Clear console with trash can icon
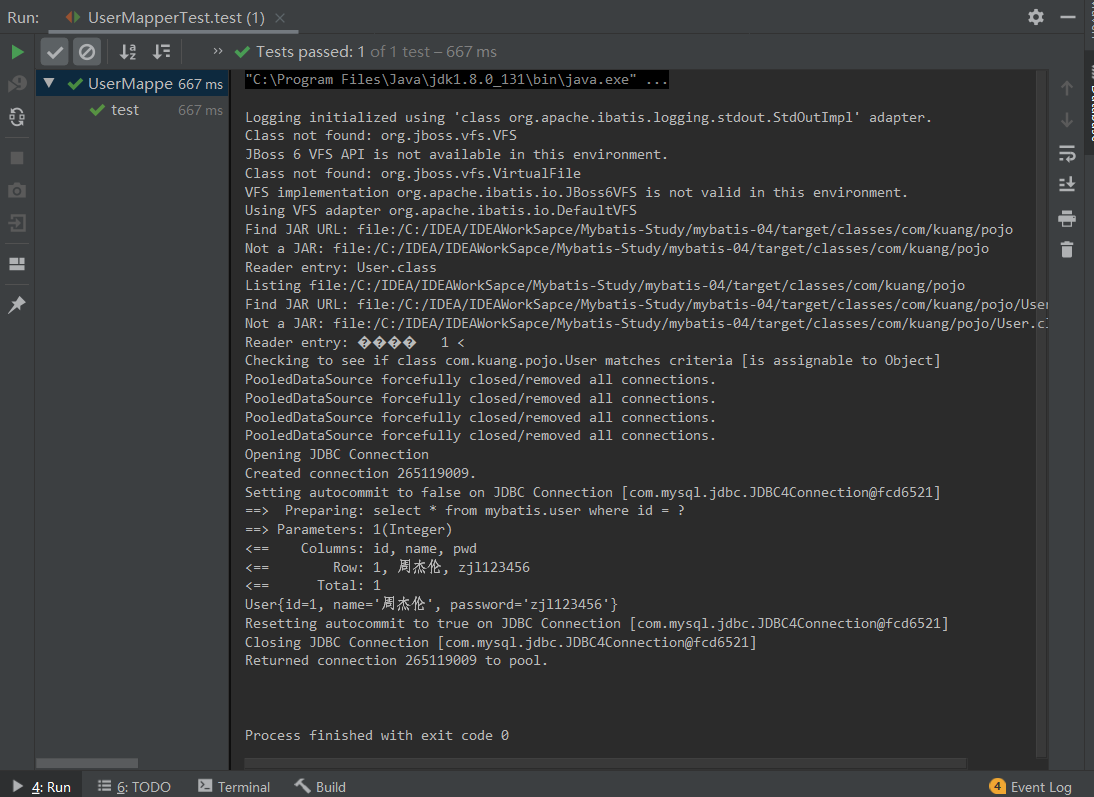The height and width of the screenshot is (797, 1094). tap(1067, 249)
